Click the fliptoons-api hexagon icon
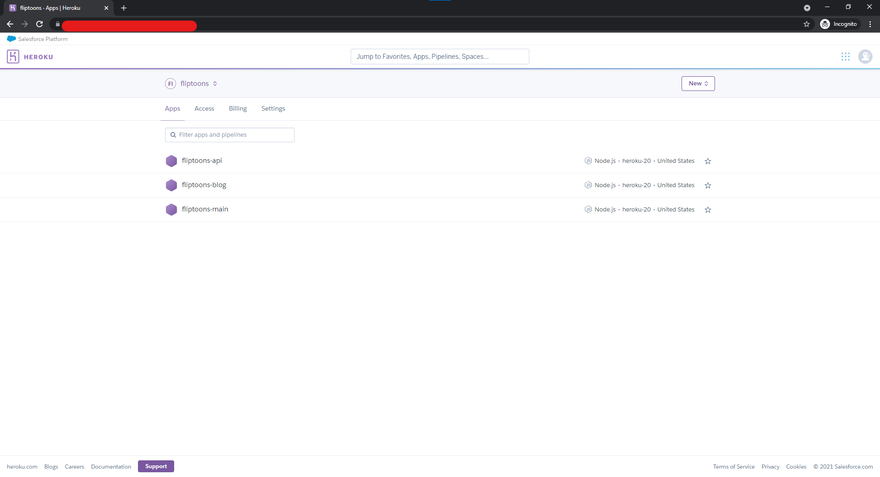The image size is (880, 477). [171, 161]
